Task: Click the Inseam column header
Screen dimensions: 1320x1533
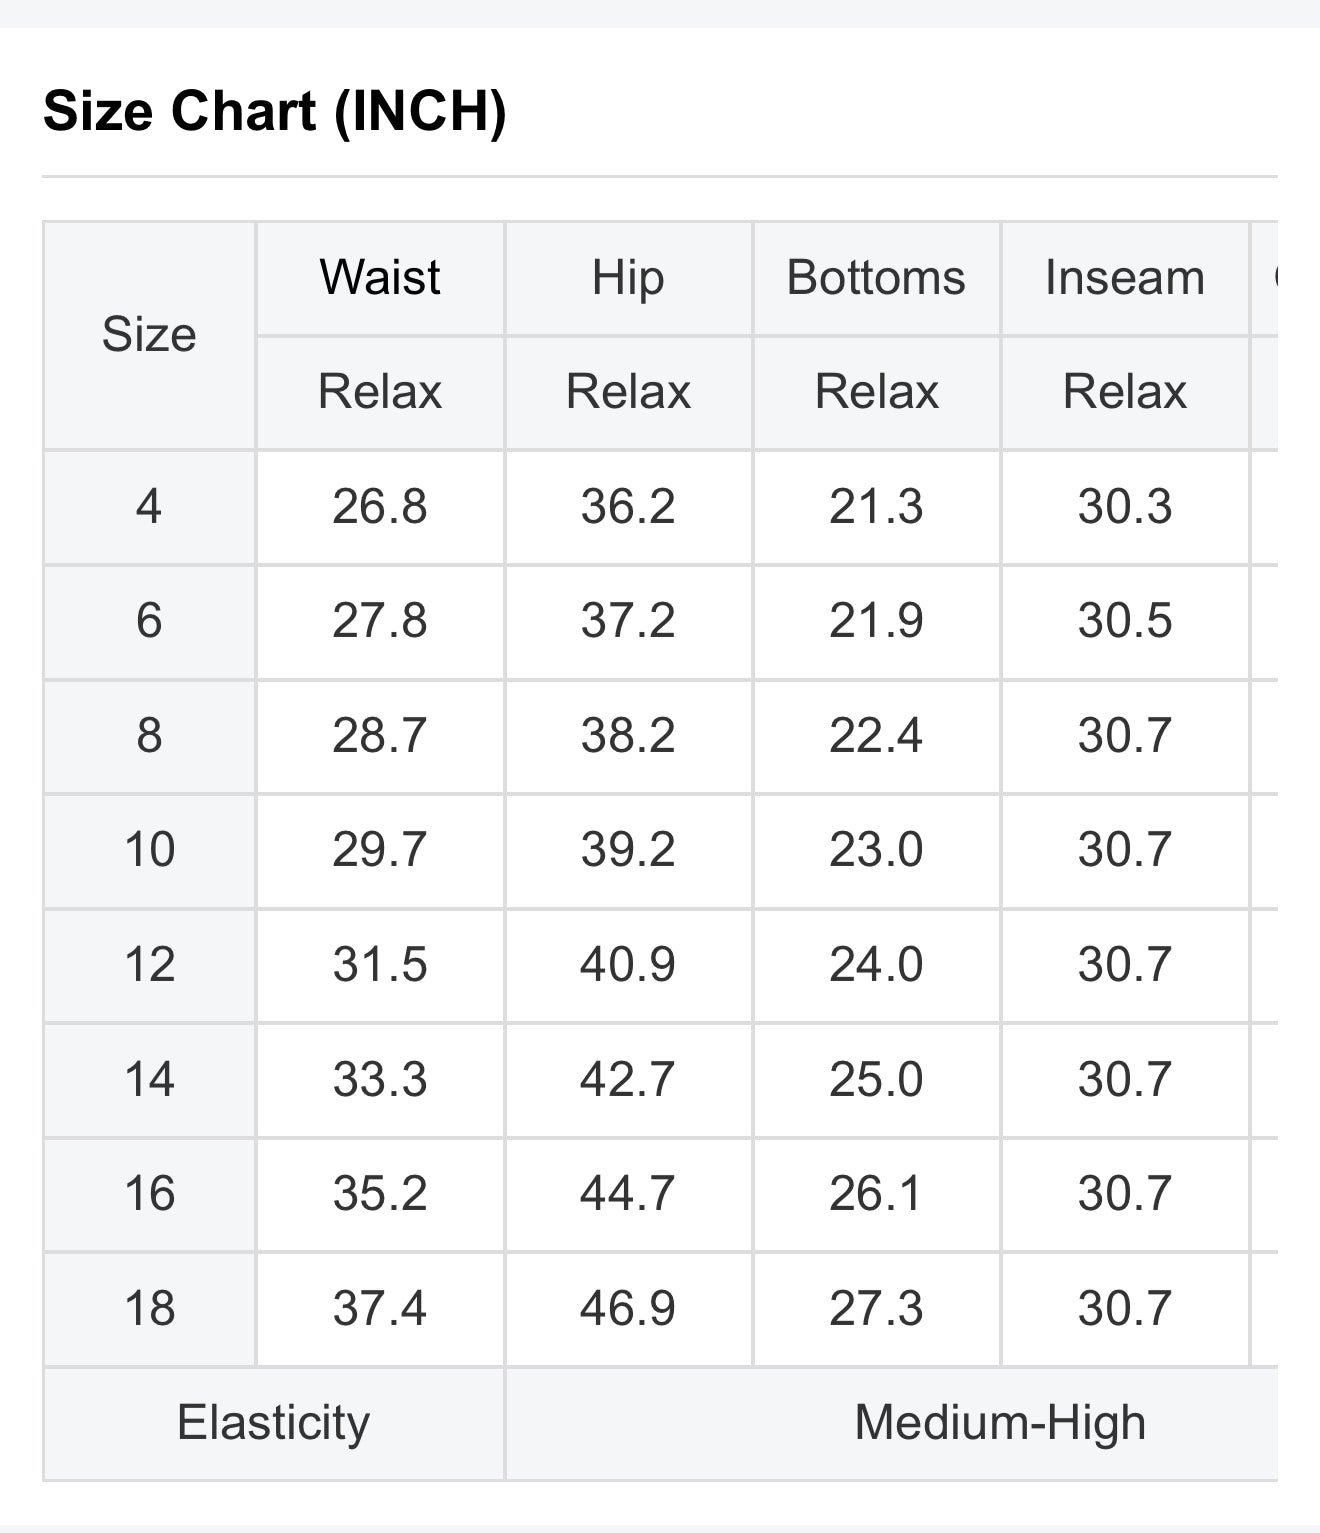Action: [1125, 277]
